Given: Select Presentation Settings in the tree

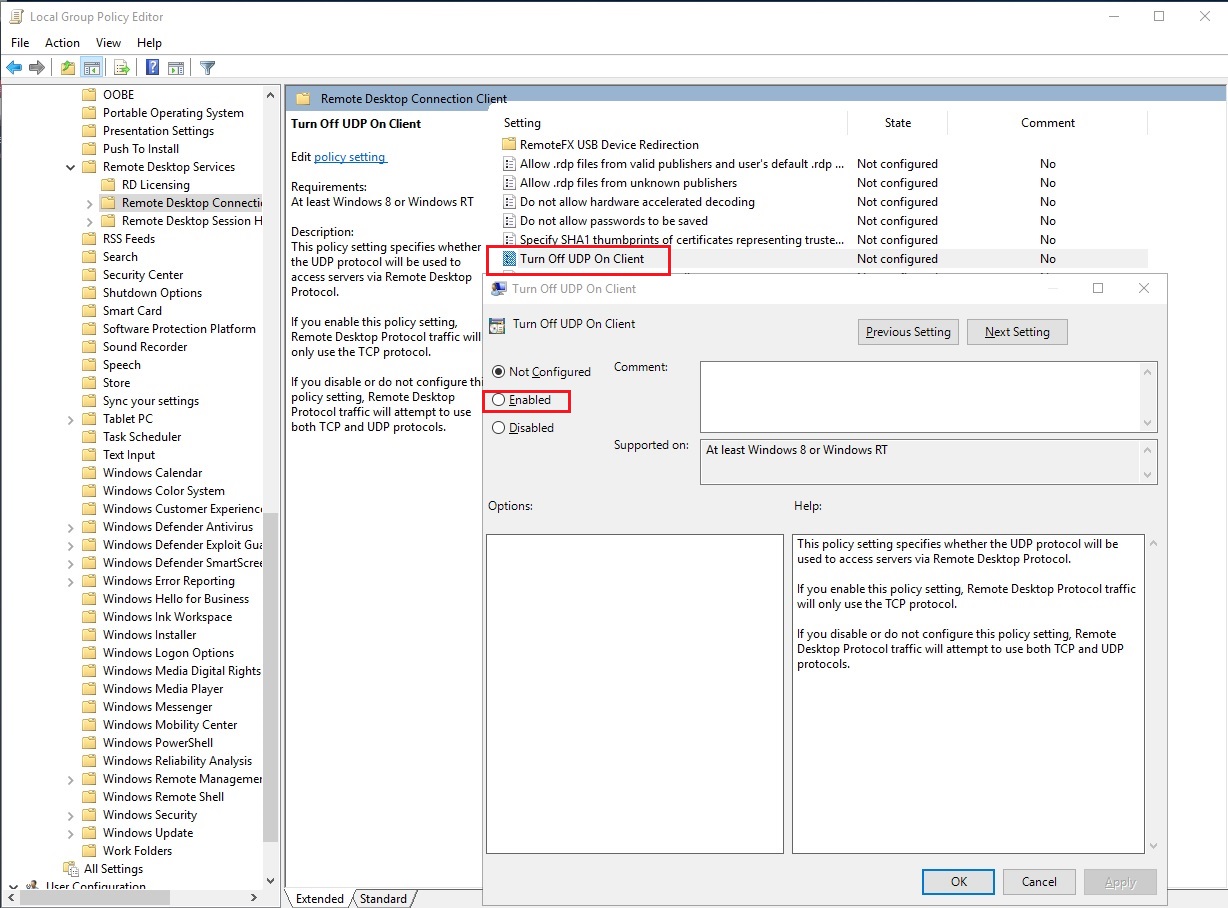Looking at the screenshot, I should tap(158, 131).
